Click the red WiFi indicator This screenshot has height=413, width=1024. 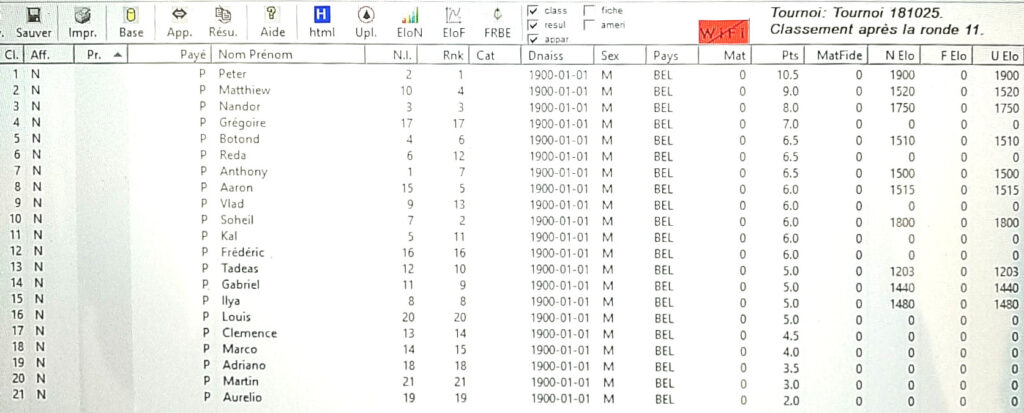(723, 31)
